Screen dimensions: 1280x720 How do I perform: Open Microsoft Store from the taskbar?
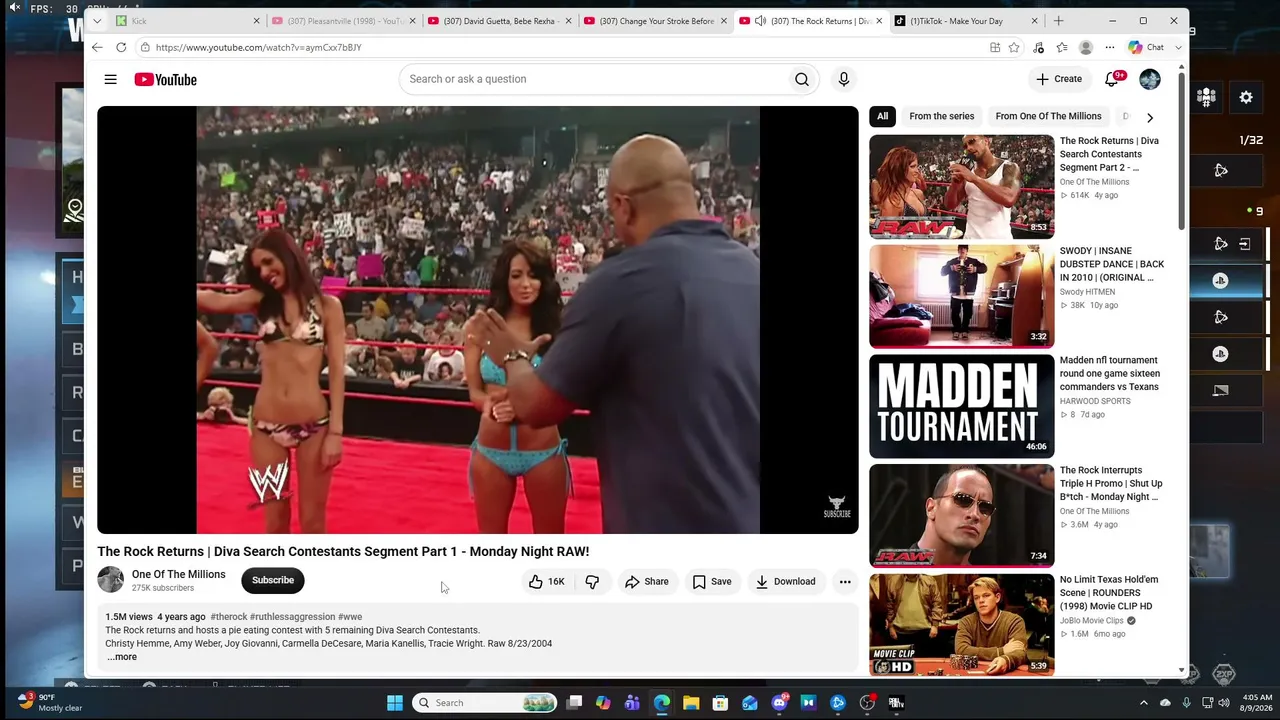[720, 703]
